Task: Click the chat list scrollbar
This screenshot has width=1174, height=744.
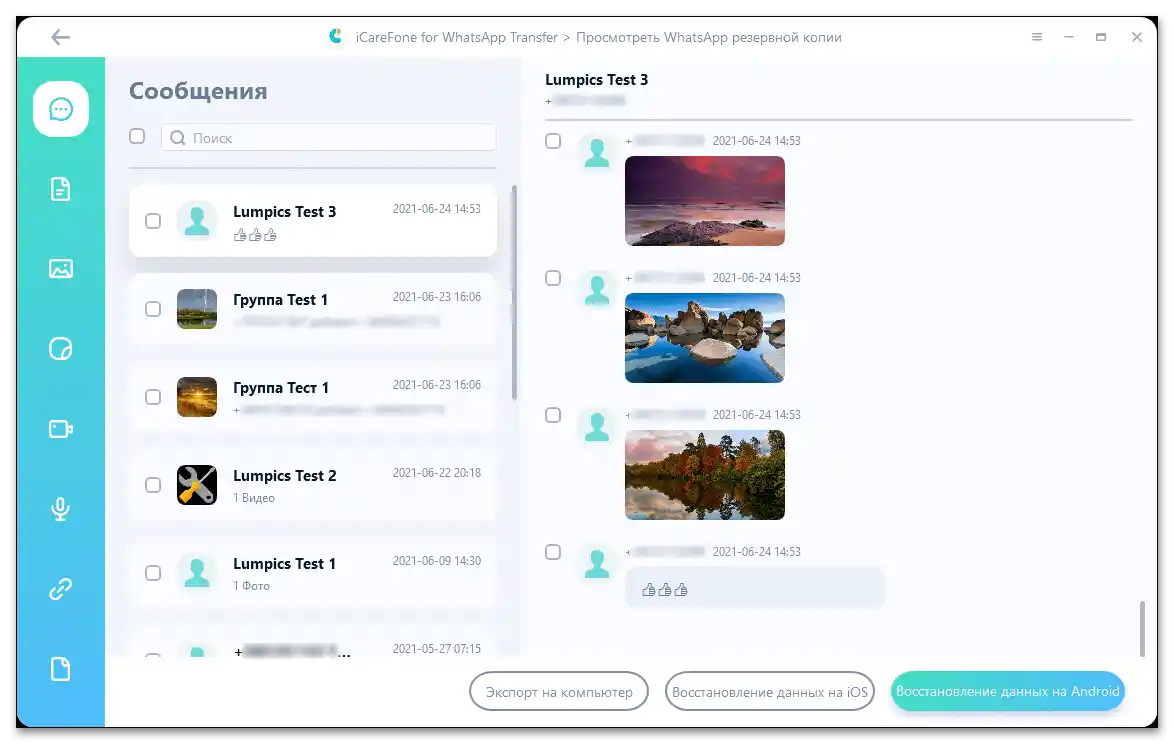Action: coord(514,292)
